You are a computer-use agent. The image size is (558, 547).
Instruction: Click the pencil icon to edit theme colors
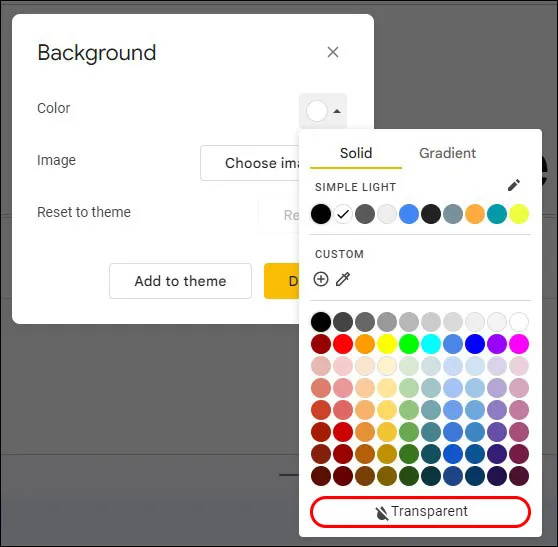tap(514, 185)
